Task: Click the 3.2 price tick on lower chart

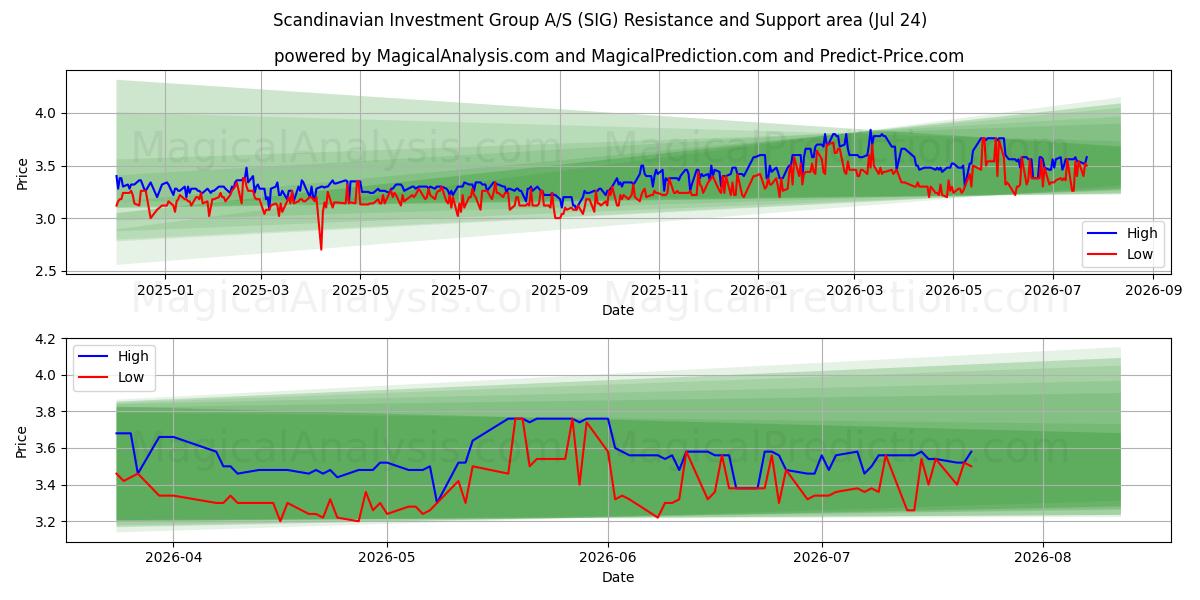Action: (48, 522)
